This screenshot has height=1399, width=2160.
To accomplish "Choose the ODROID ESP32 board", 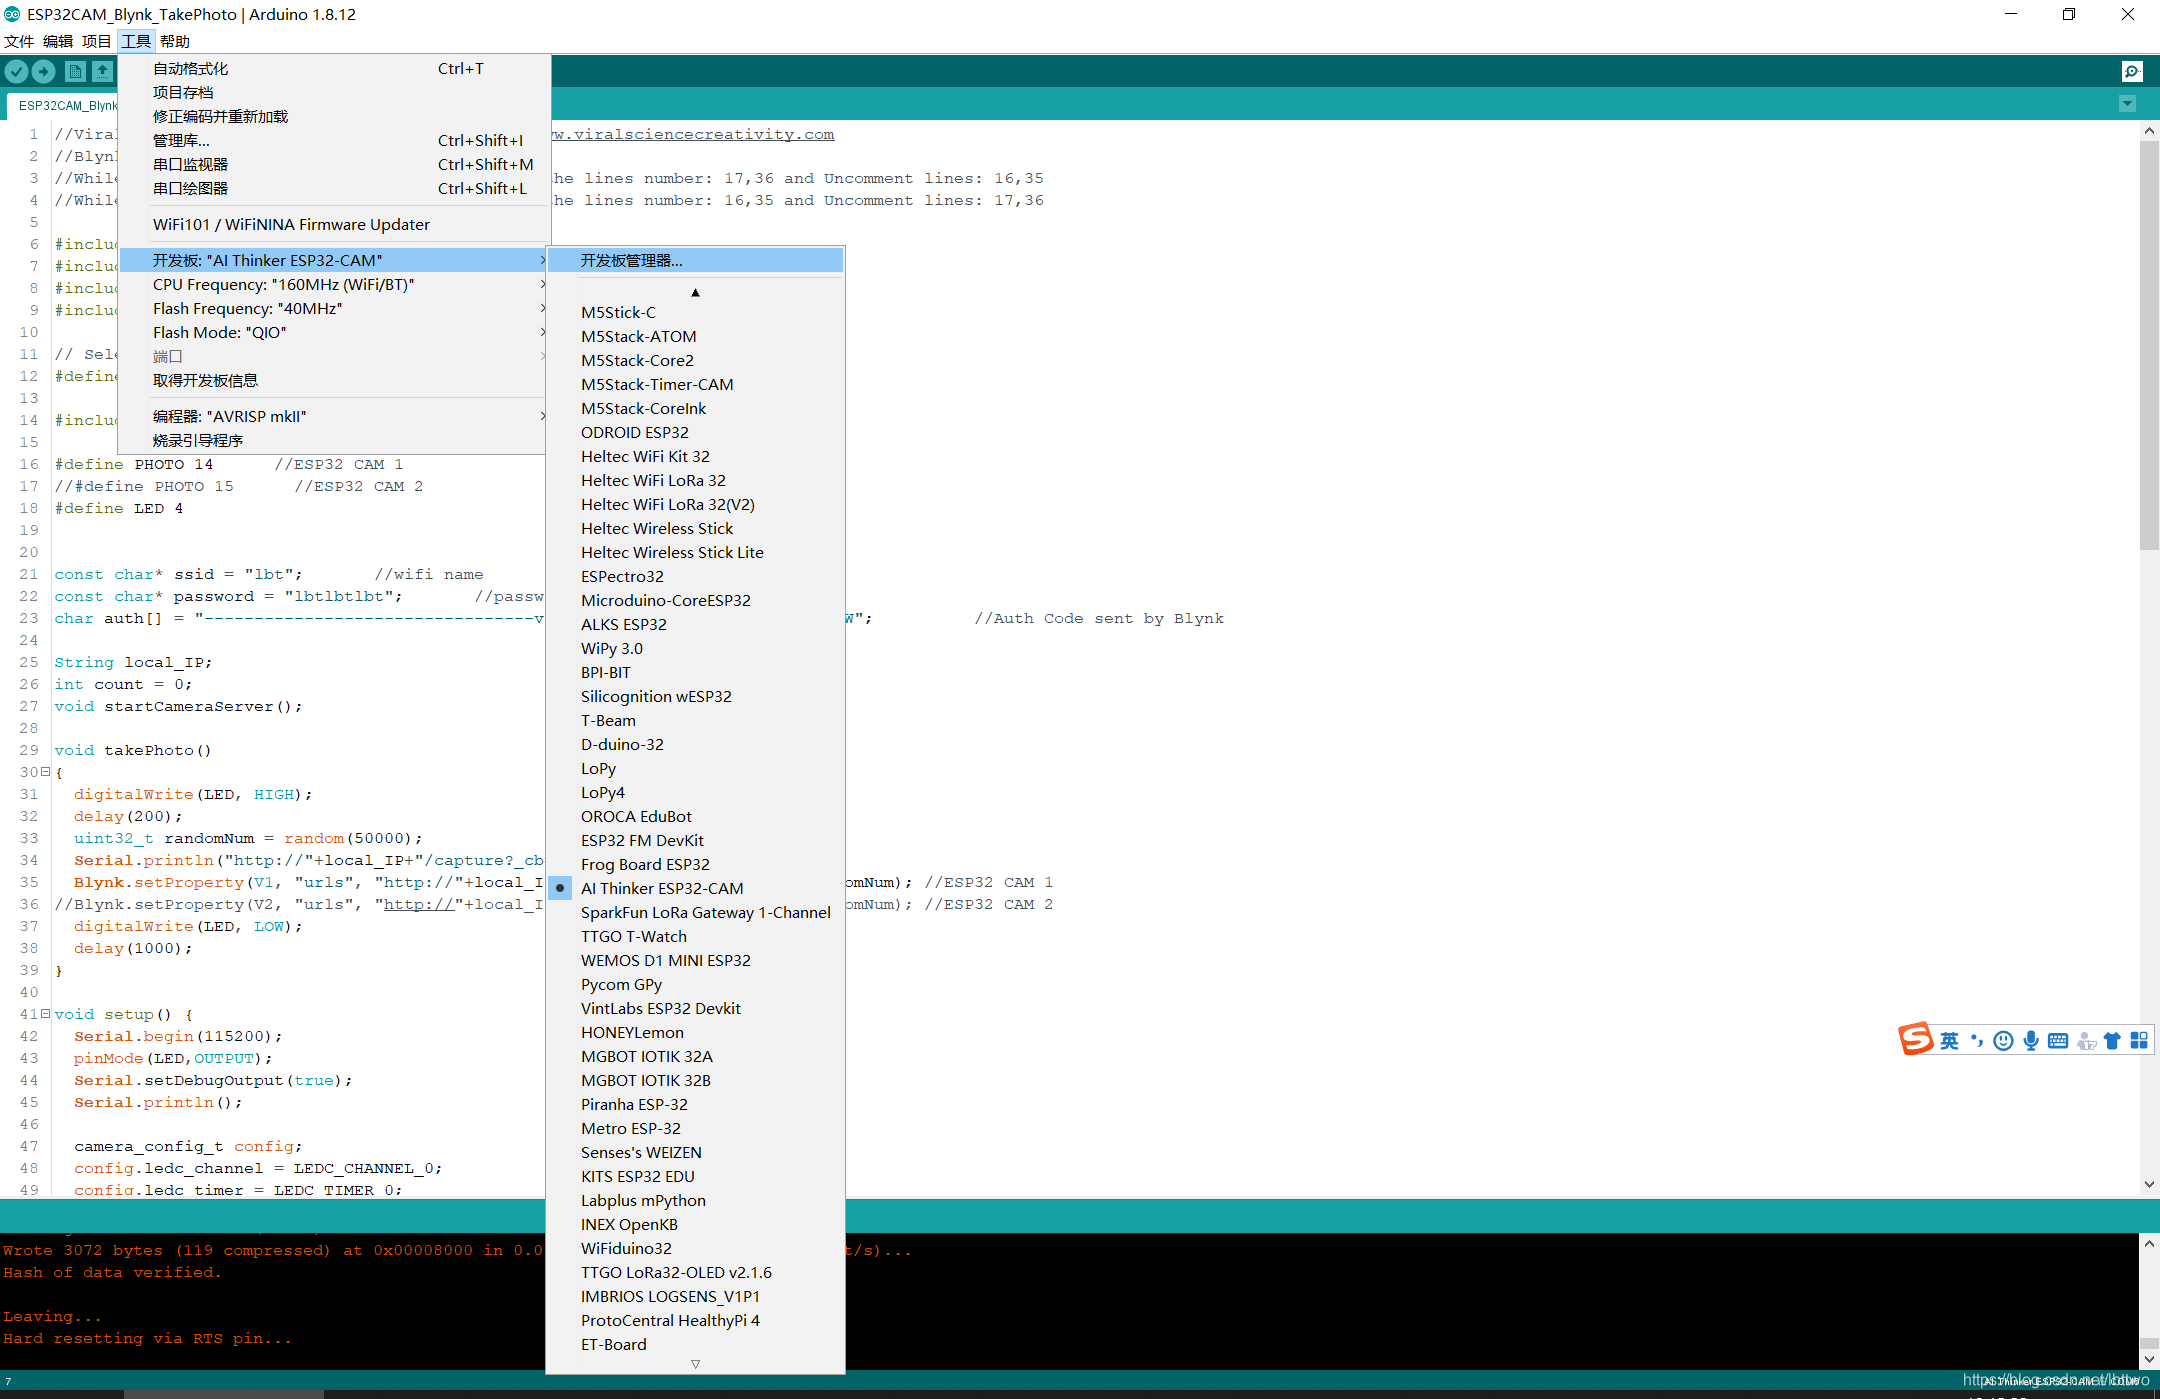I will click(695, 432).
